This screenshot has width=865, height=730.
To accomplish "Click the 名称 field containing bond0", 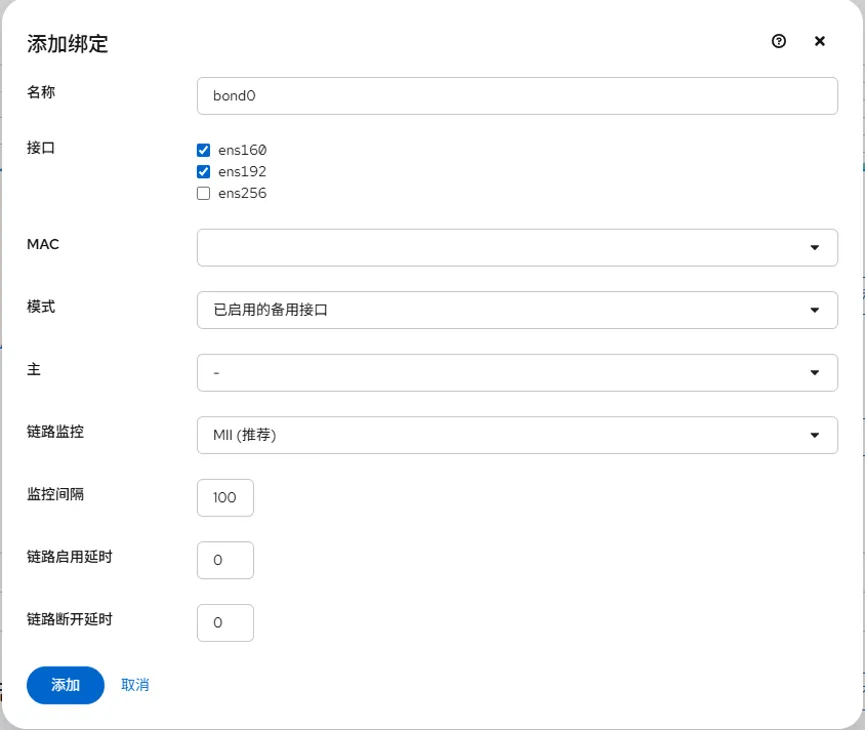I will (x=517, y=96).
